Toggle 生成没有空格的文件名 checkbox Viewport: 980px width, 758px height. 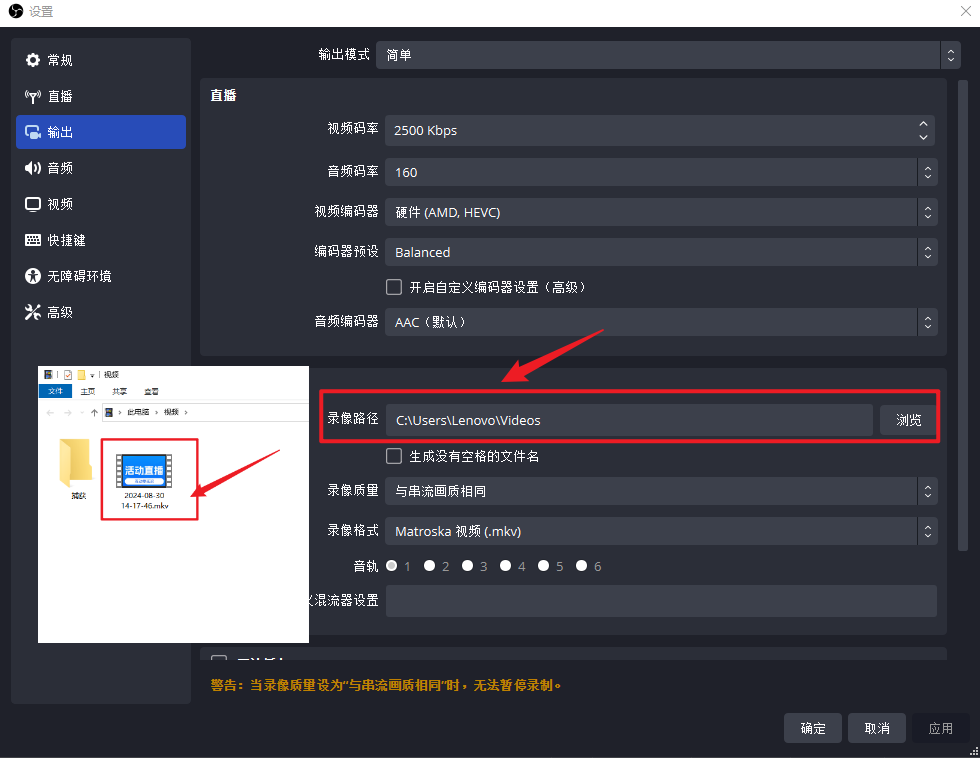[x=394, y=456]
